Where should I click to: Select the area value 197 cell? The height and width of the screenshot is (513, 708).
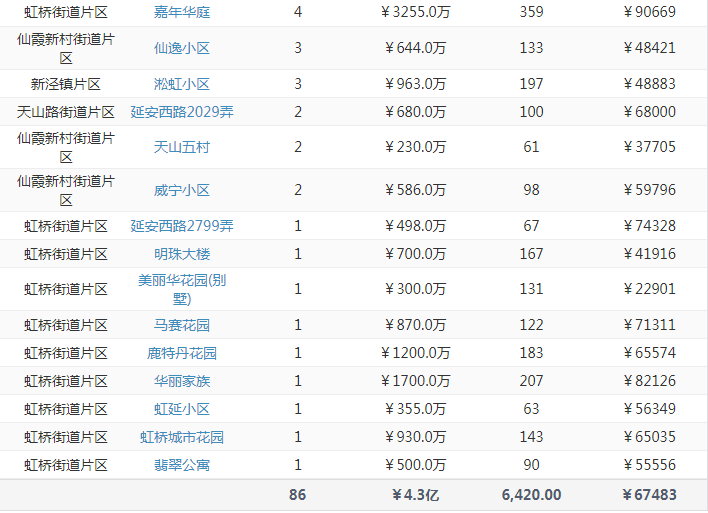(531, 84)
